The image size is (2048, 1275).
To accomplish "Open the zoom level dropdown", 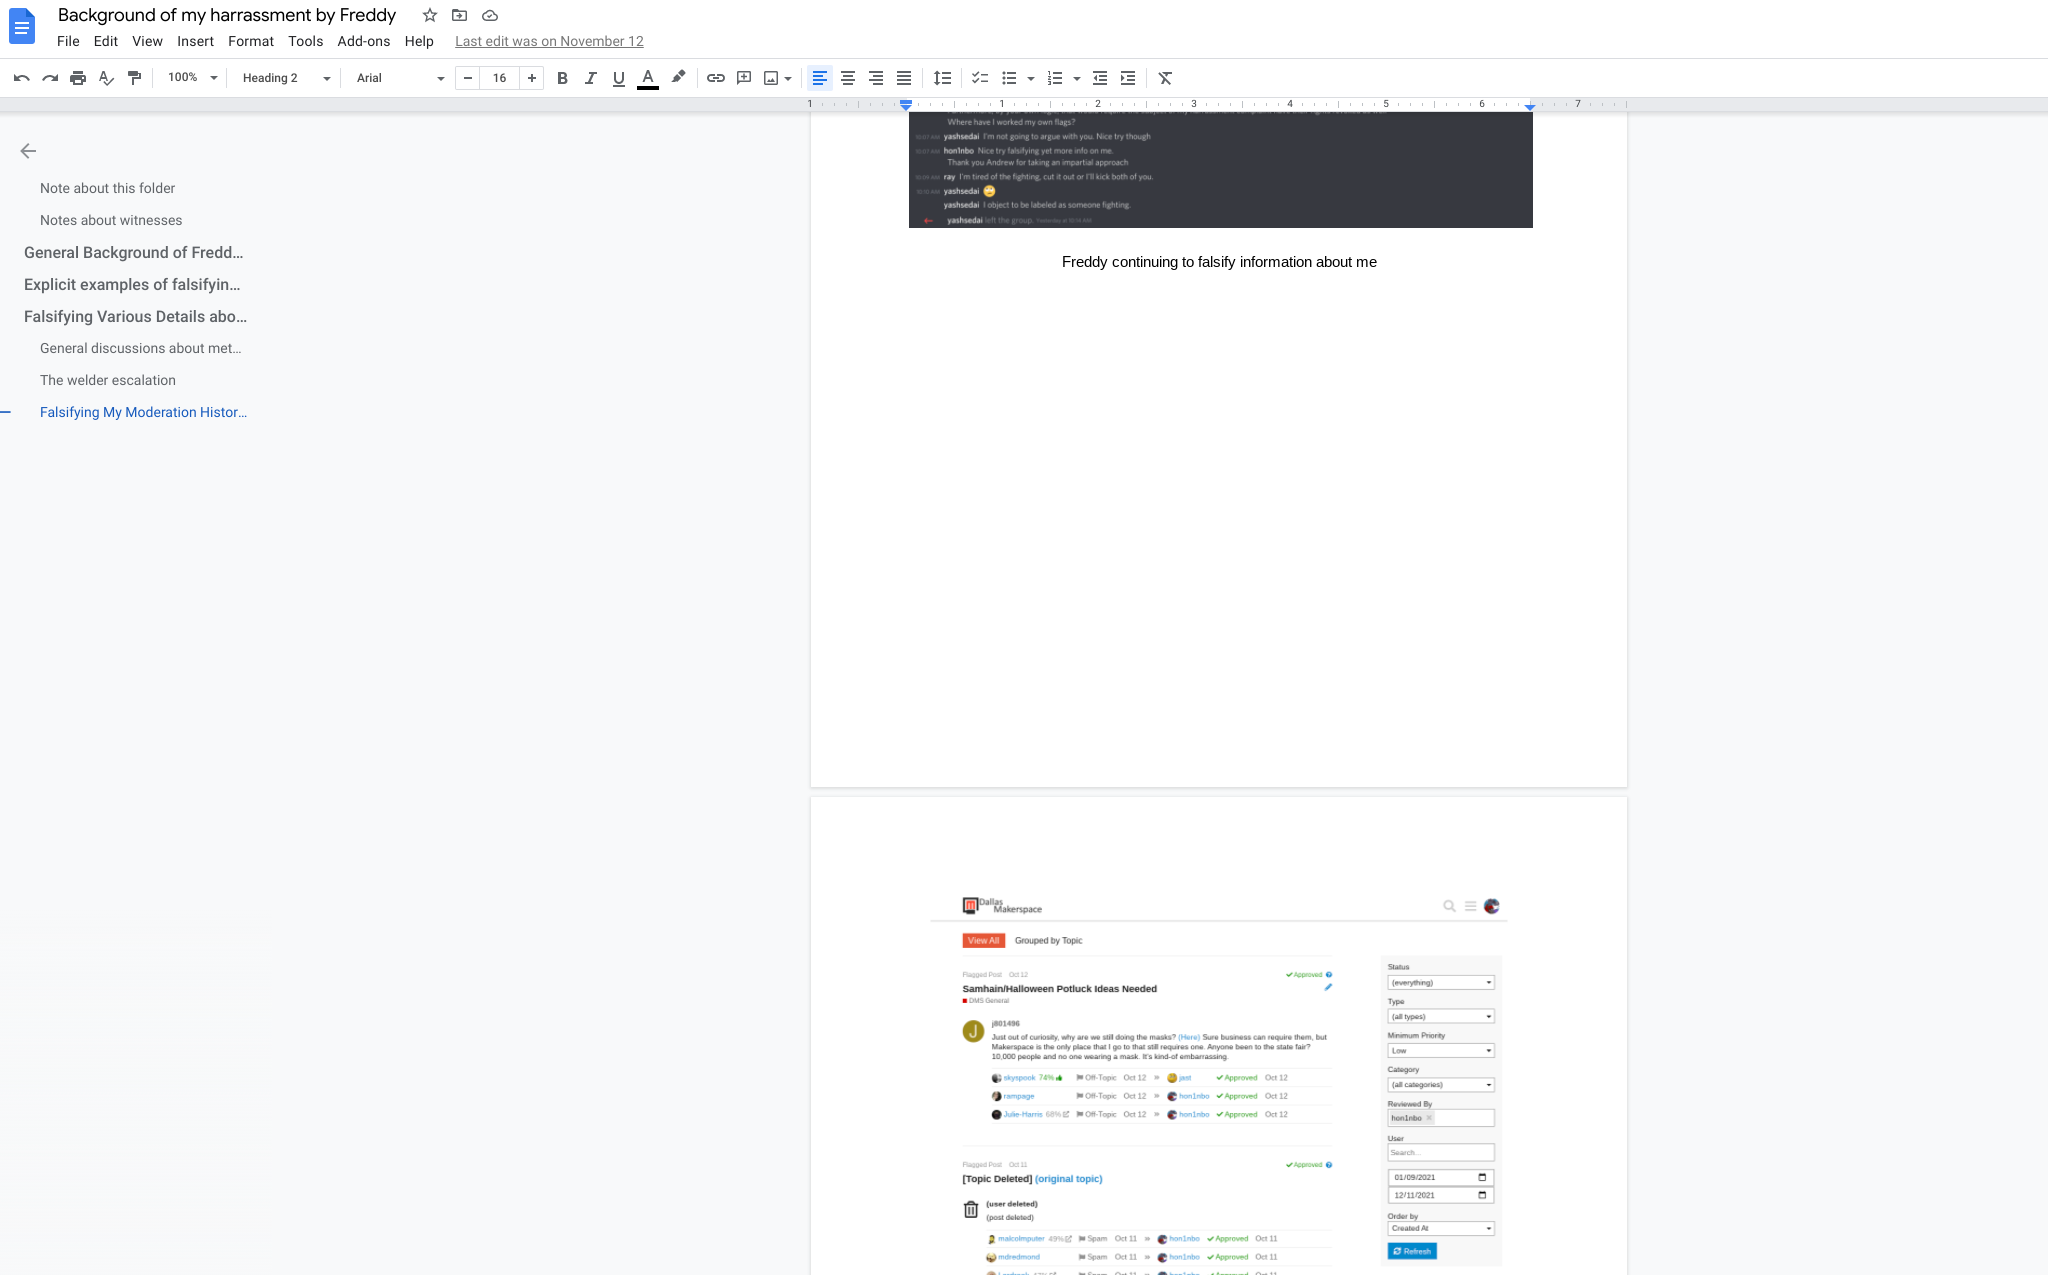I will [192, 78].
